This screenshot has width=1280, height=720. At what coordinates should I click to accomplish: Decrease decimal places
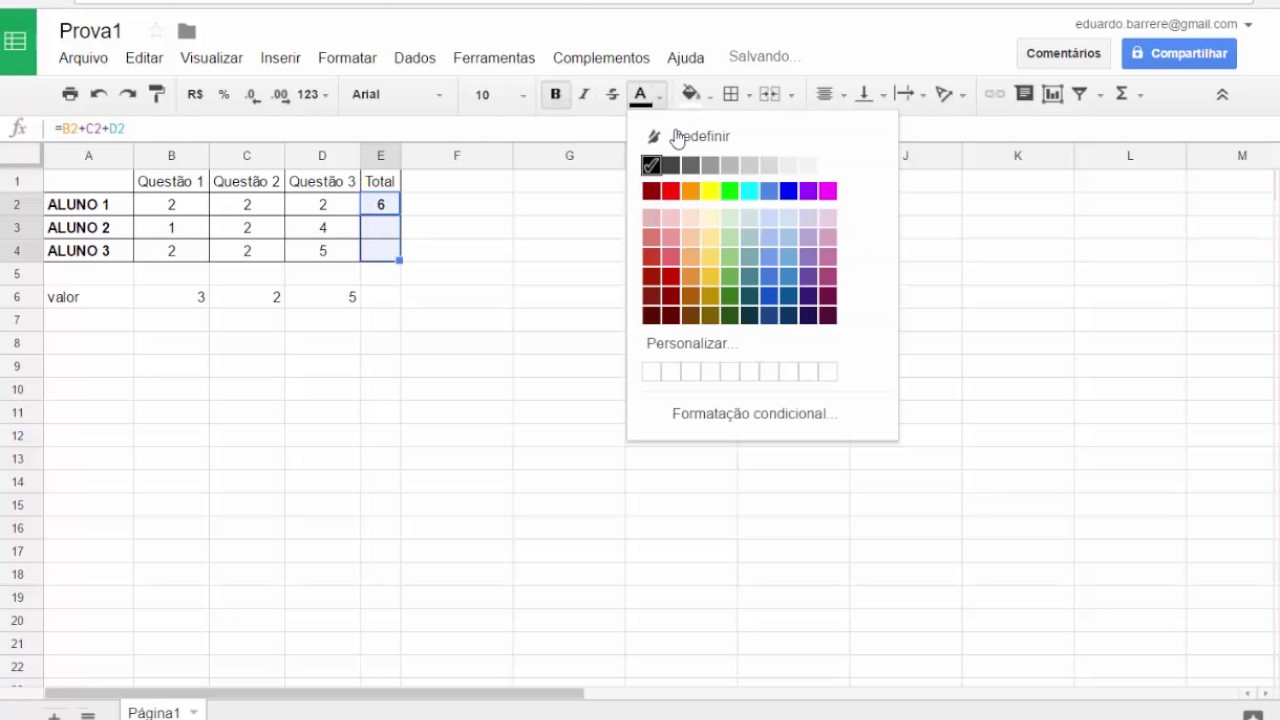coord(252,94)
